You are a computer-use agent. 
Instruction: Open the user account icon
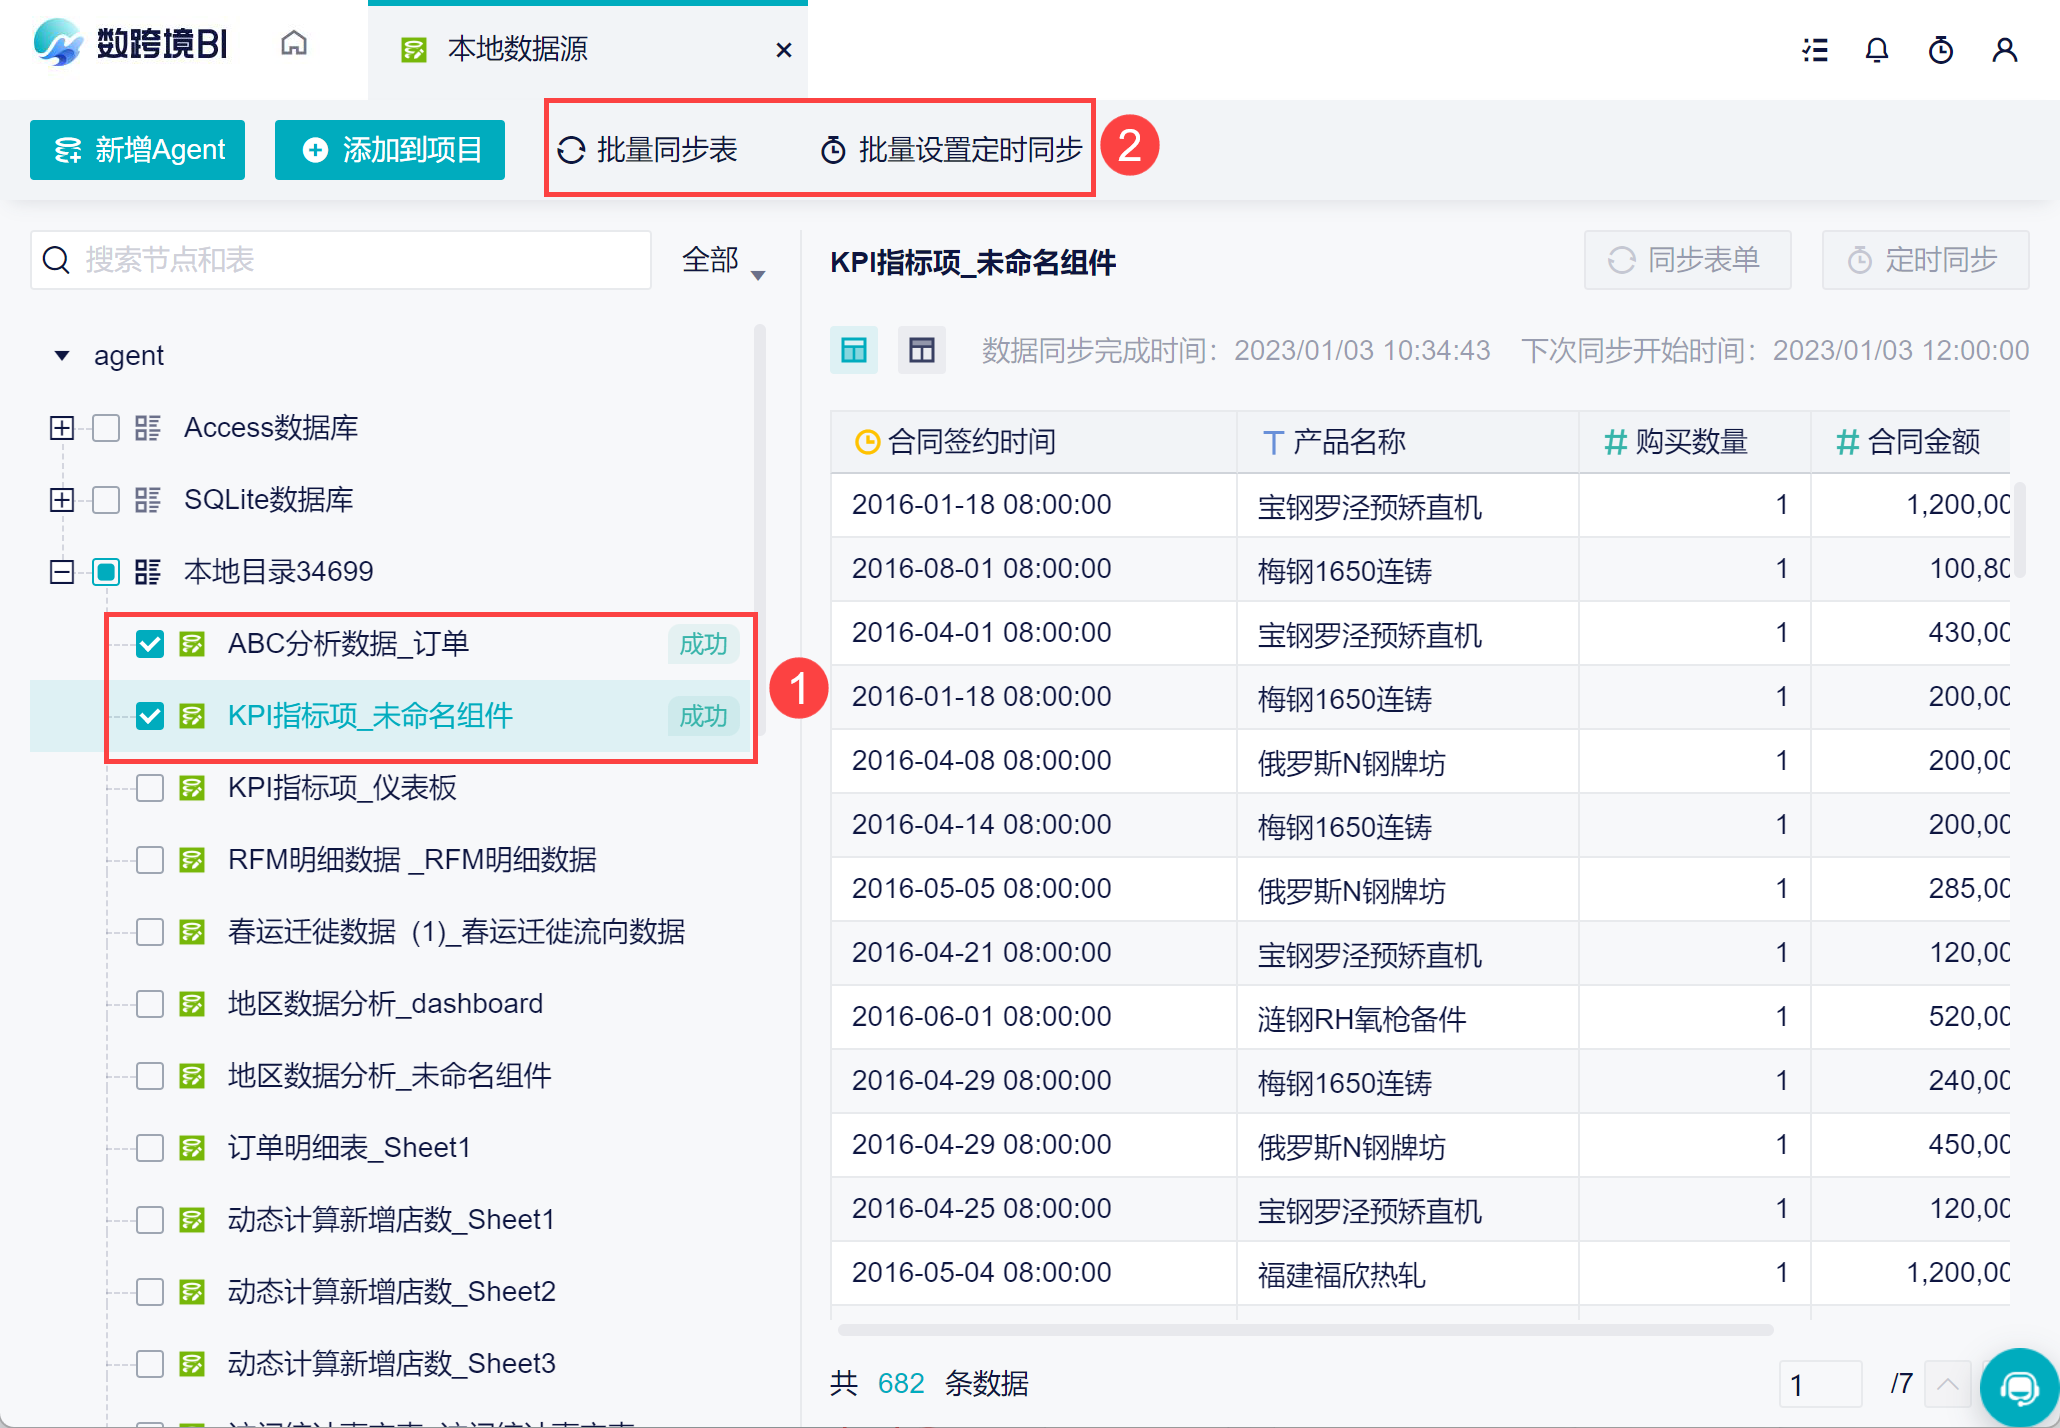click(2004, 50)
